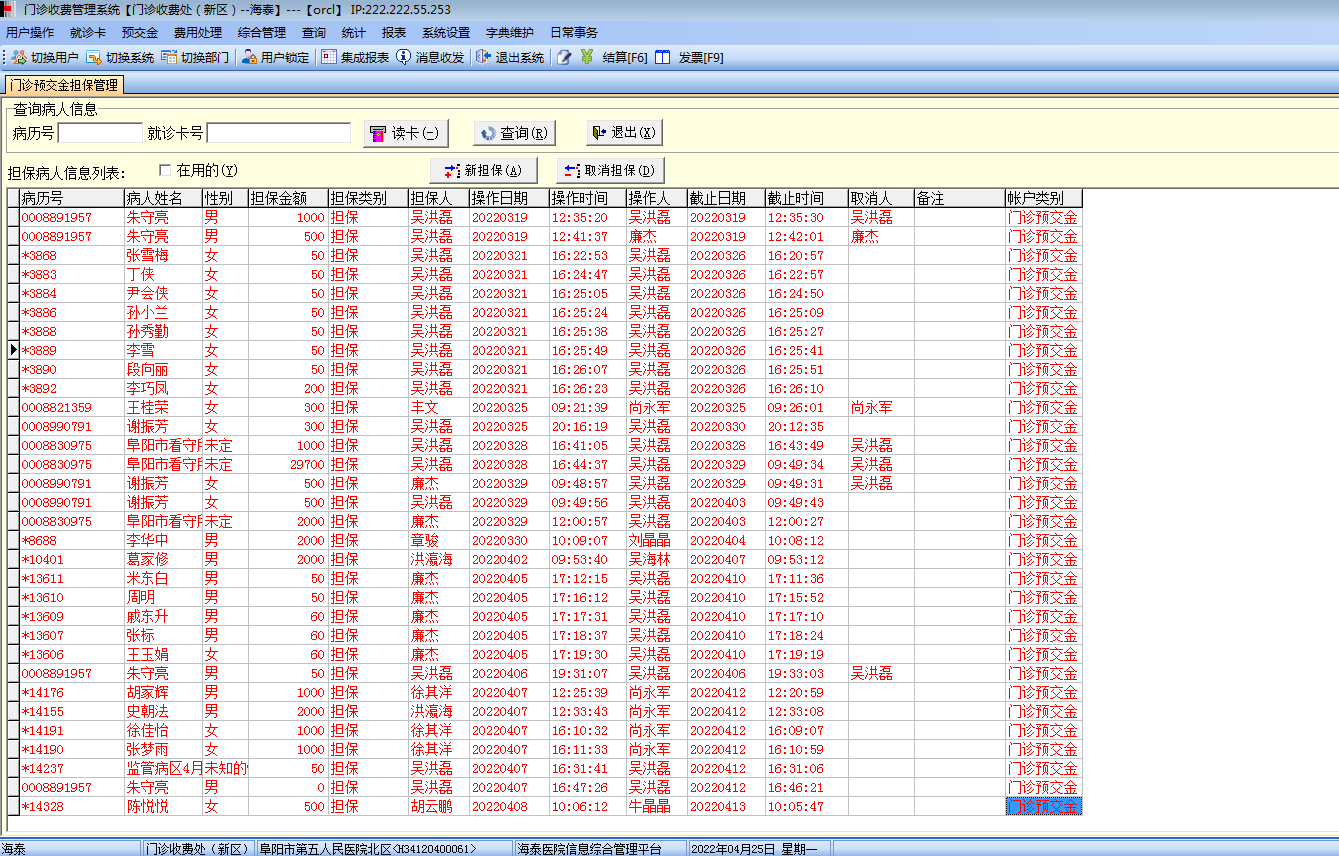Click the 就诊卡号 input field

pos(279,133)
